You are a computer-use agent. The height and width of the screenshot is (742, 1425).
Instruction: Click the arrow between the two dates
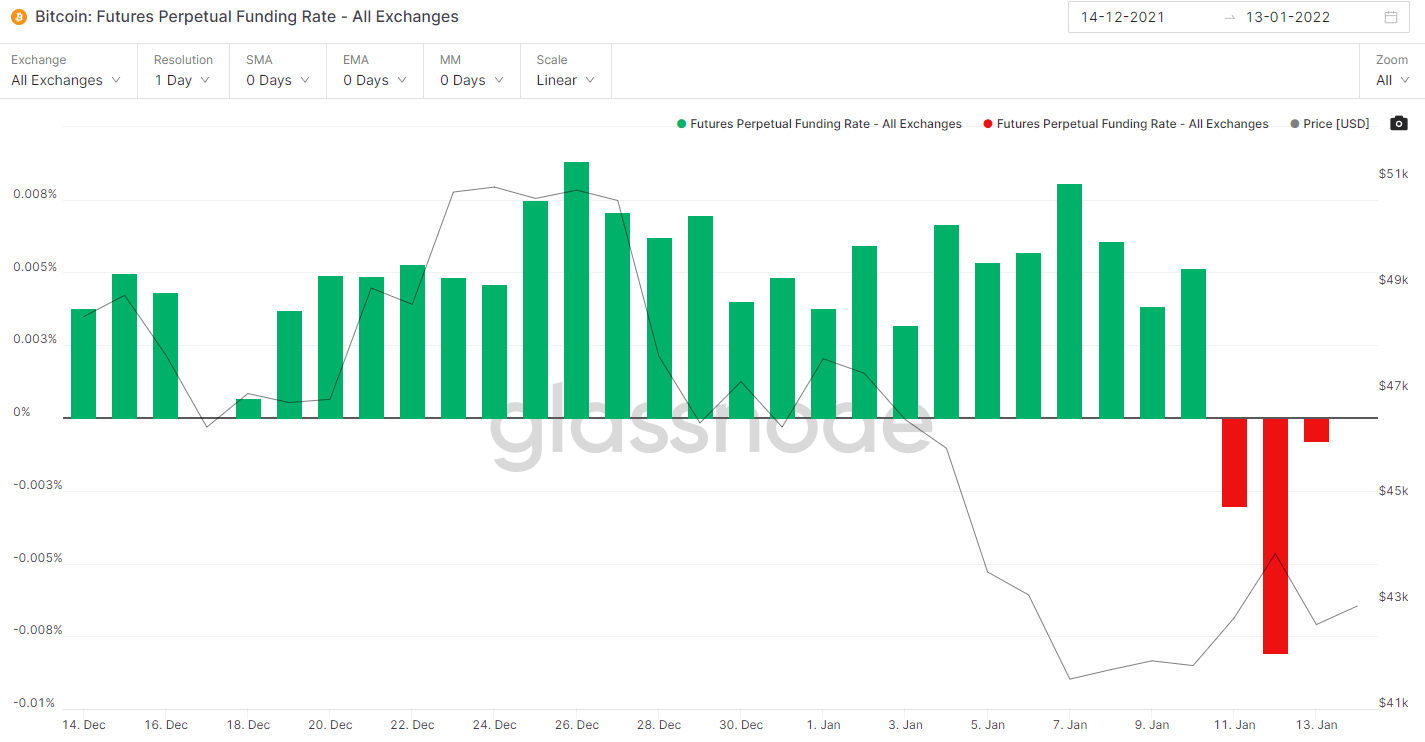point(1230,17)
